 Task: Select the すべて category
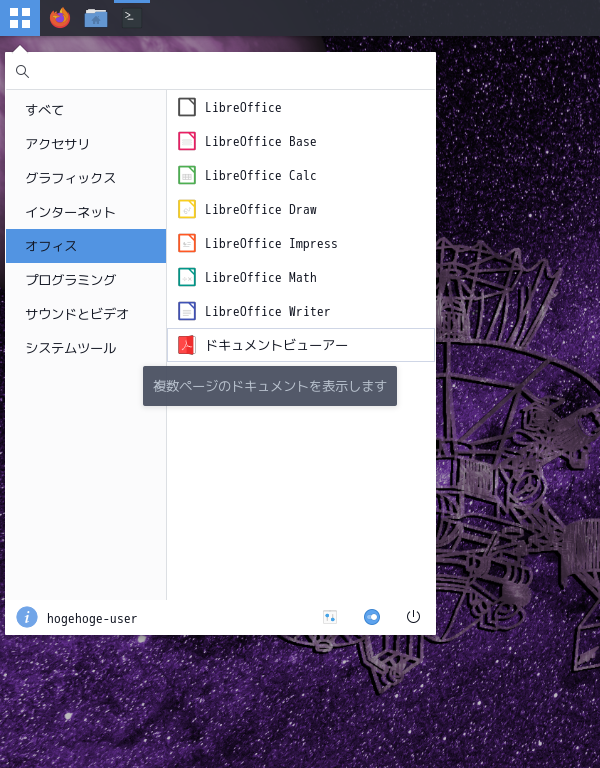86,110
